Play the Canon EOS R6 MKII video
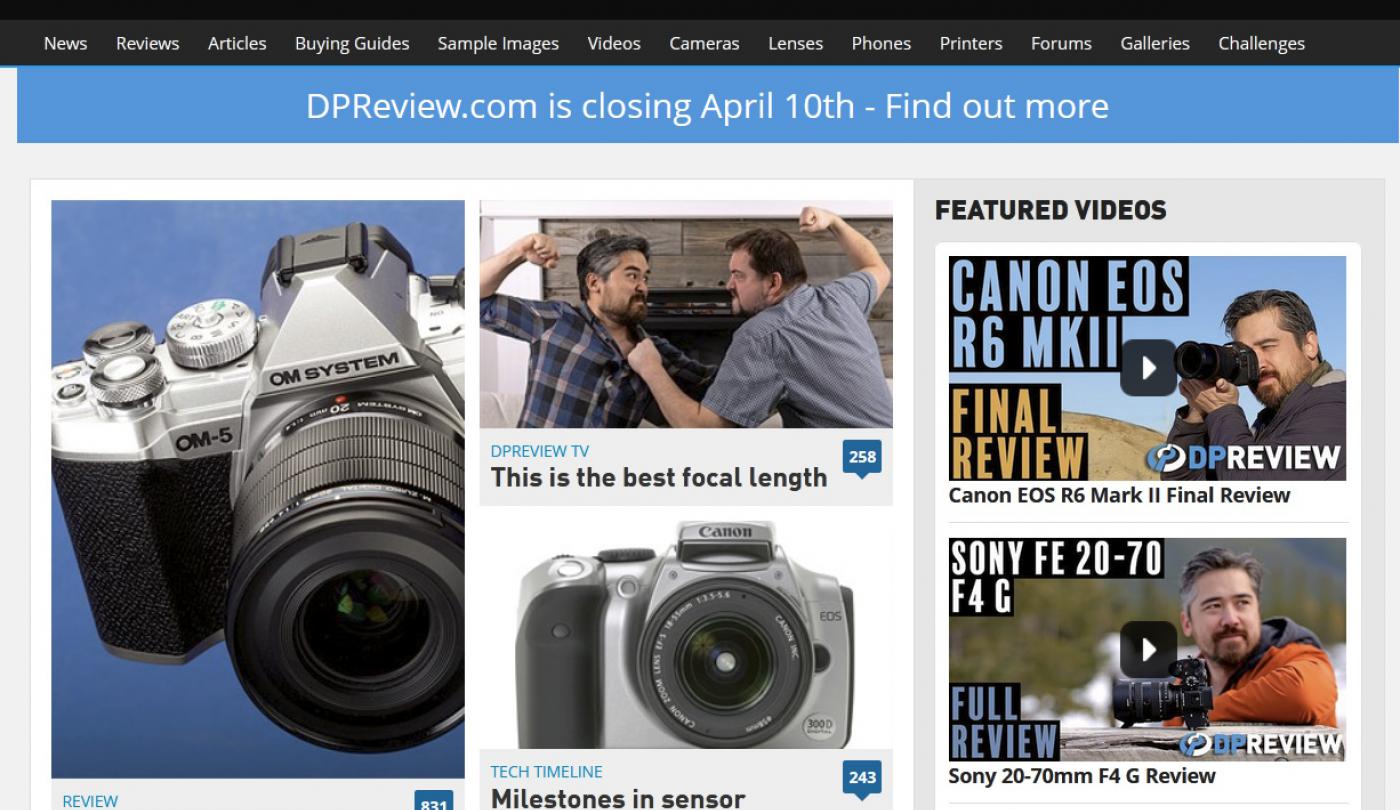The width and height of the screenshot is (1400, 810). tap(1147, 368)
